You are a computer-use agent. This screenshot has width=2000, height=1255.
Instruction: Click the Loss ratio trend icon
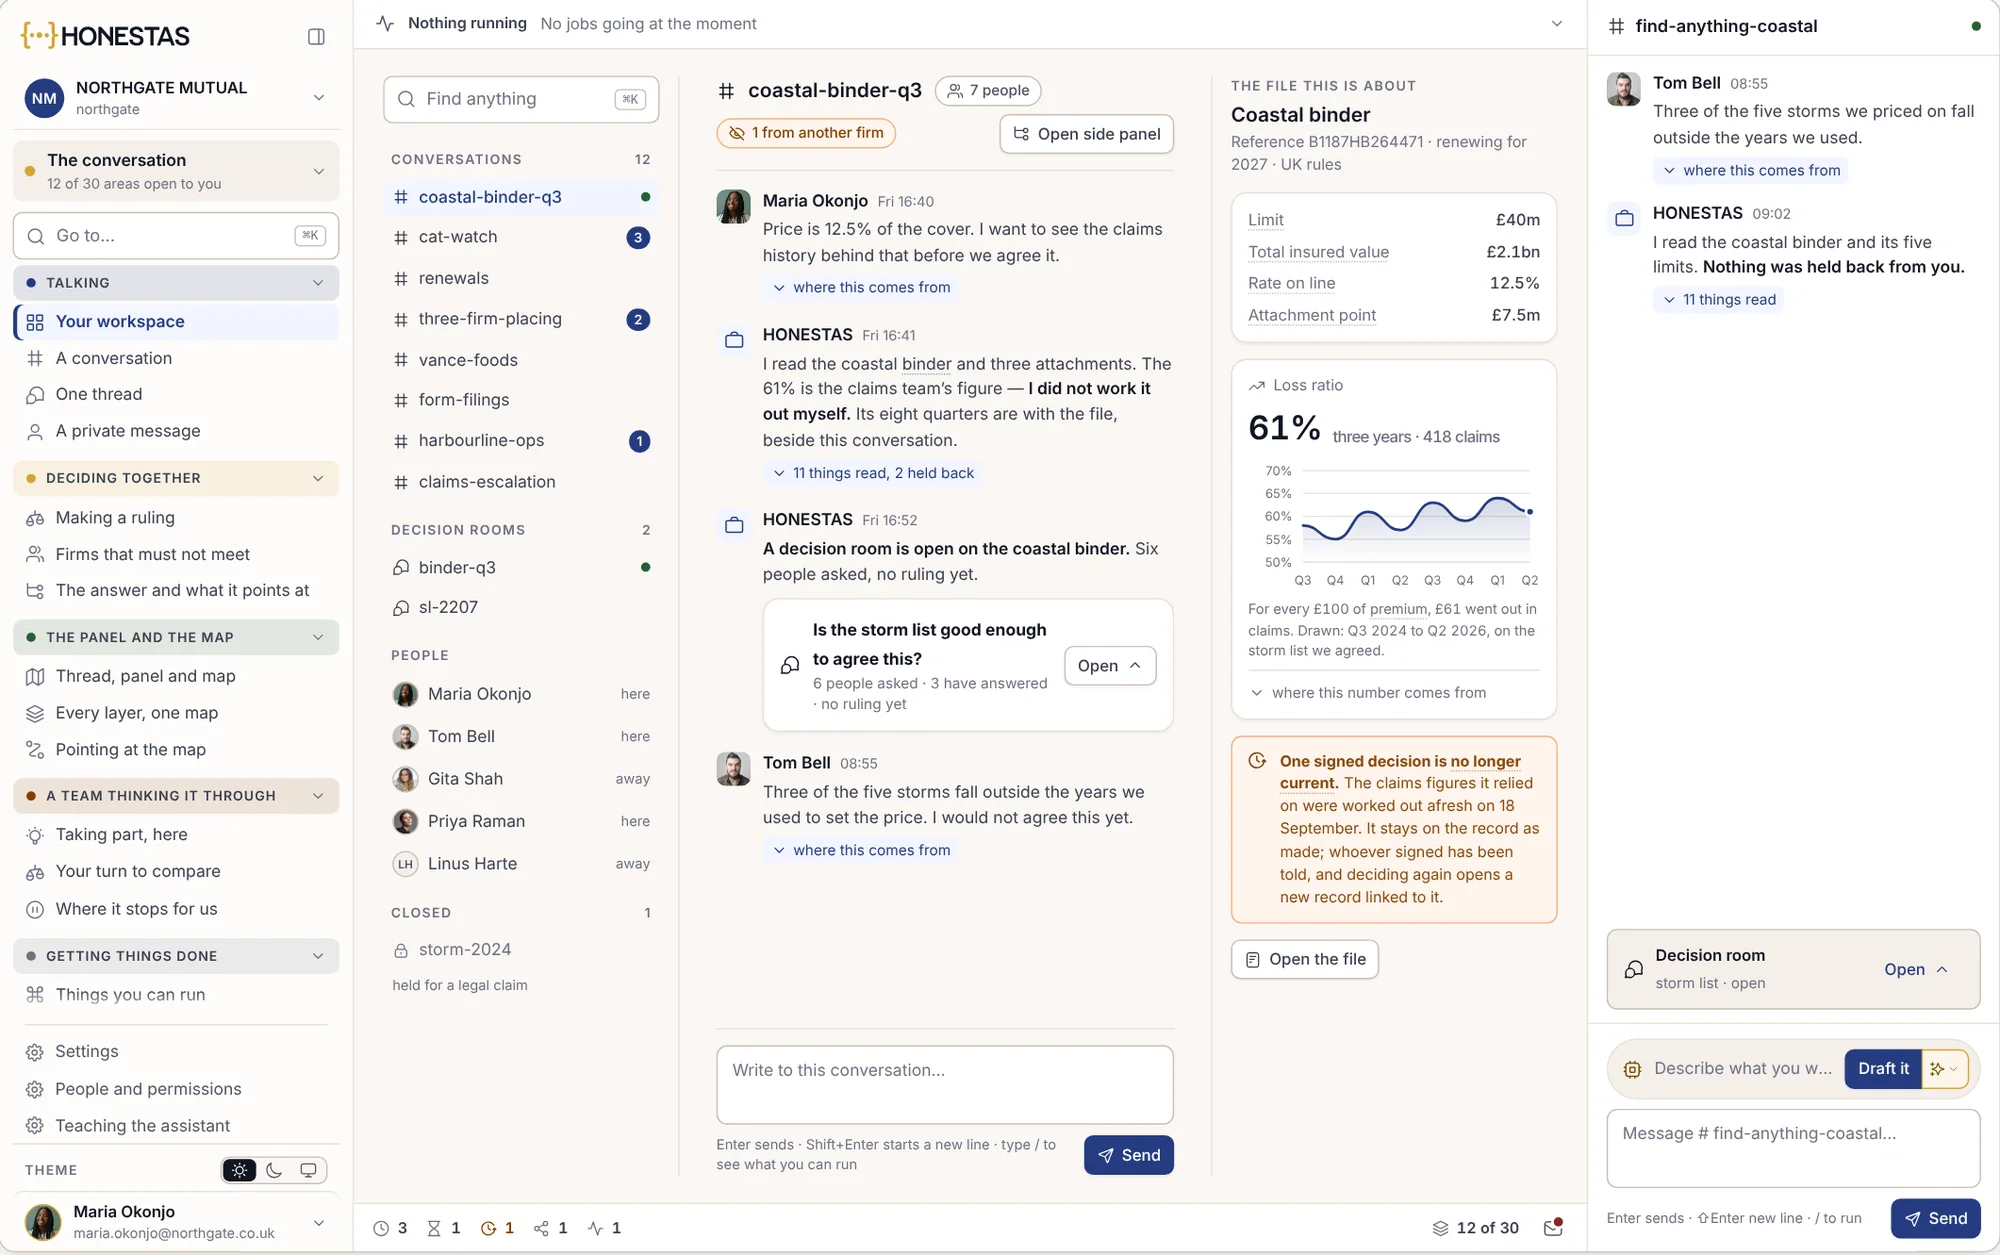(1257, 386)
